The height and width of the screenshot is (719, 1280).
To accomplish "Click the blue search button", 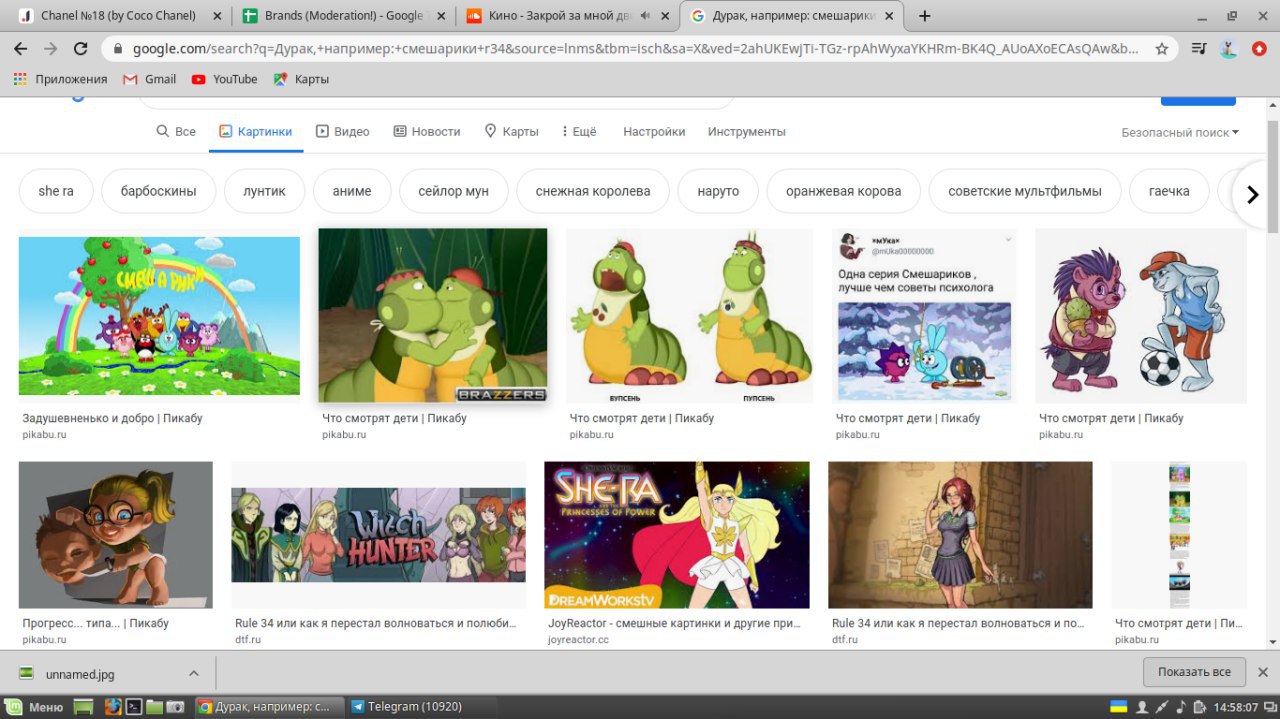I will pyautogui.click(x=1198, y=100).
